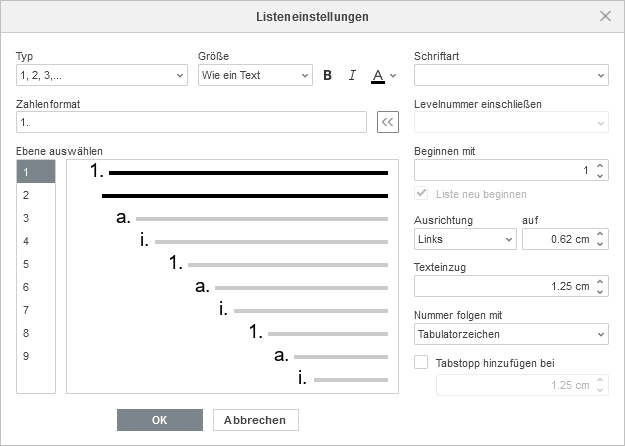The width and height of the screenshot is (625, 446).
Task: Open the font color picker
Action: (383, 75)
